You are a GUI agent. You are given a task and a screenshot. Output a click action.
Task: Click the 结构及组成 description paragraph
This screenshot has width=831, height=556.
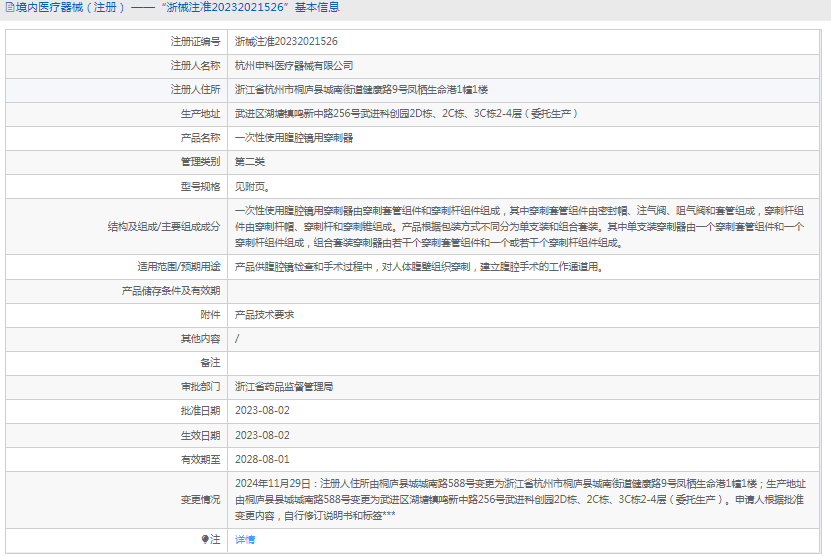pos(519,227)
